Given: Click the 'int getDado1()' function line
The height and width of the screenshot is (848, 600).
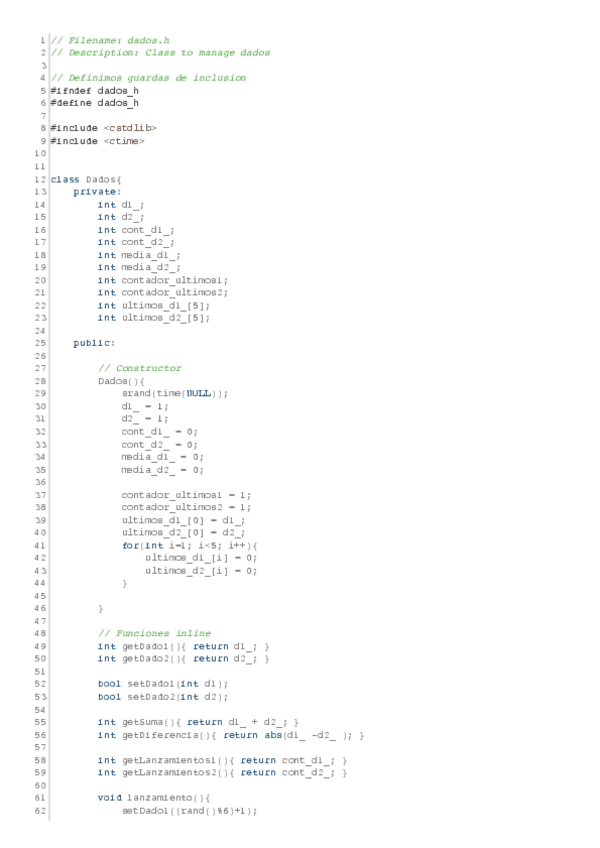Looking at the screenshot, I should [184, 647].
